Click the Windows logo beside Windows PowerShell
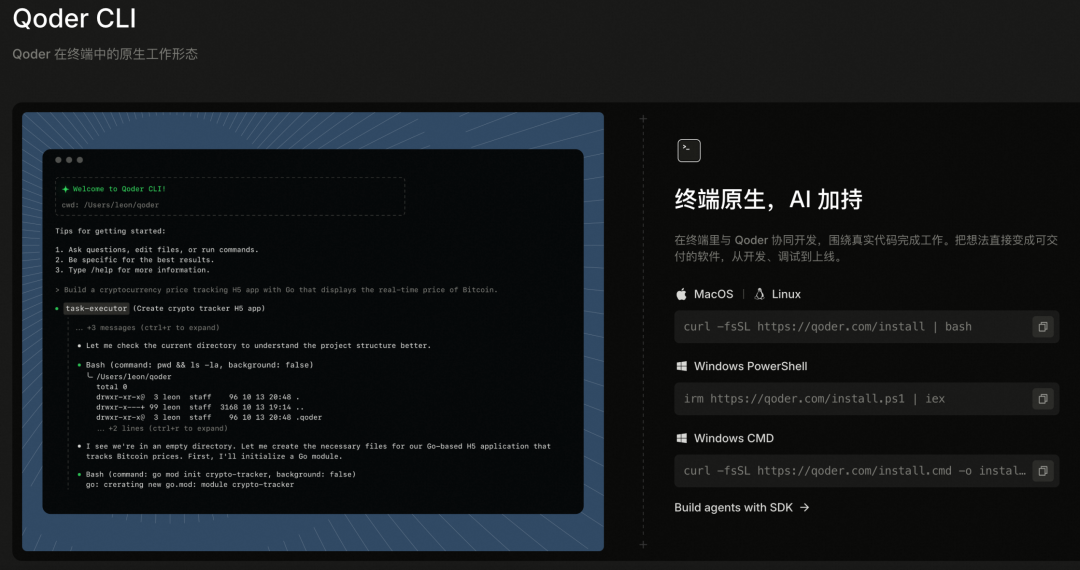The image size is (1080, 570). coord(681,366)
